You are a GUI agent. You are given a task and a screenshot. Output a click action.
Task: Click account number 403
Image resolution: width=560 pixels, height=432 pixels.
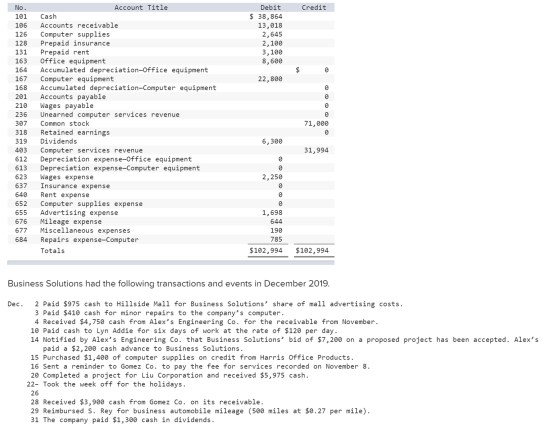[x=21, y=150]
